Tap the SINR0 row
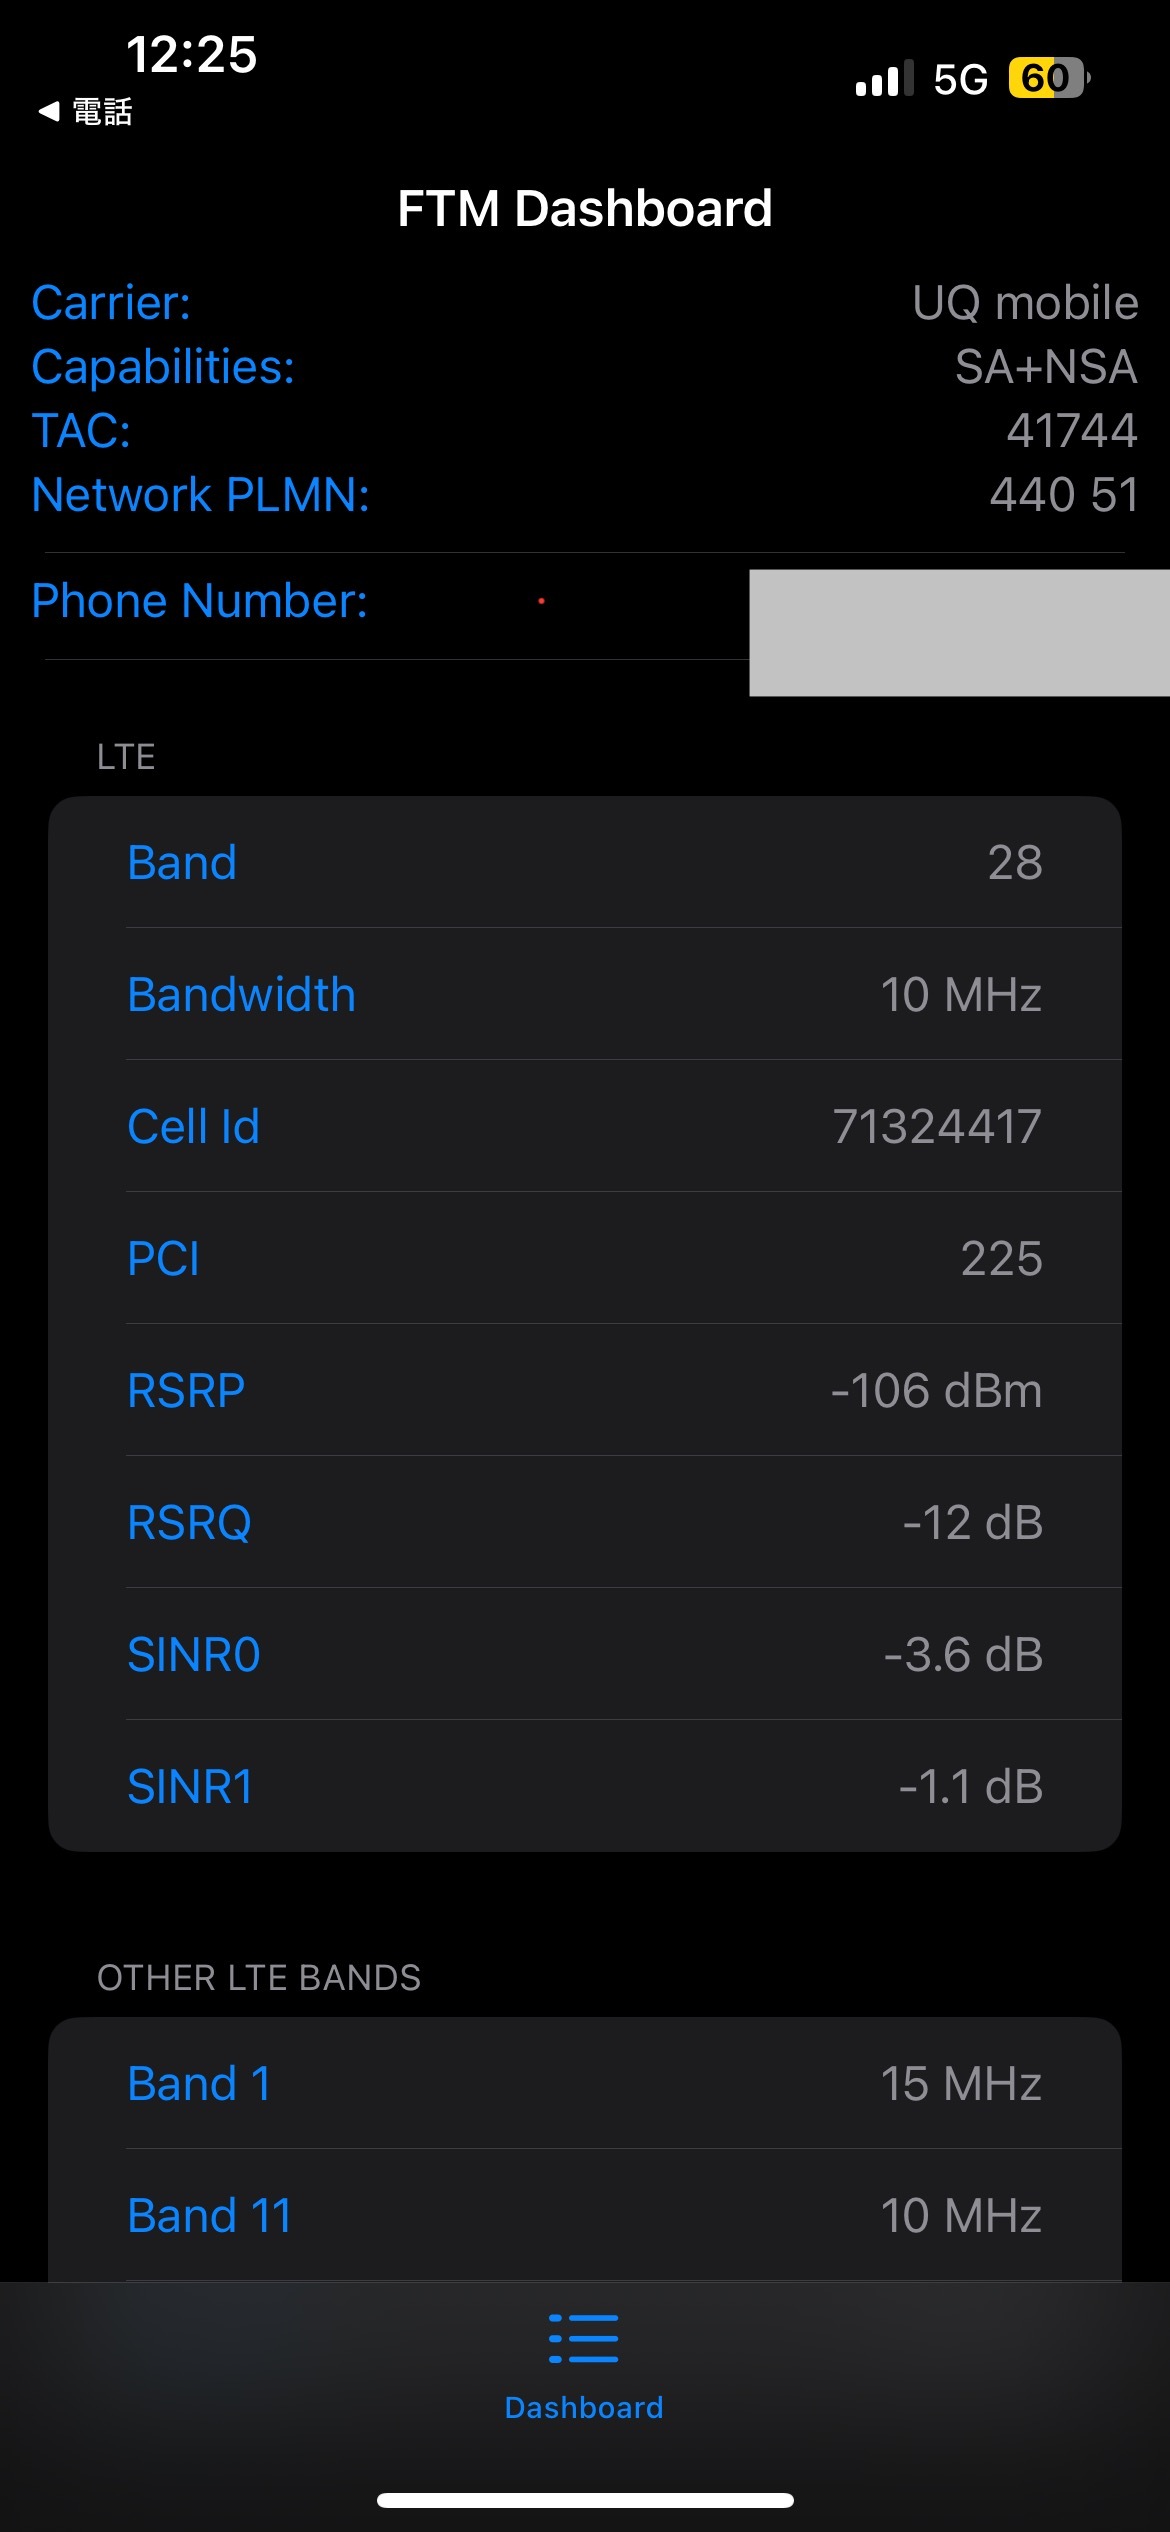Screen dimensions: 1170x2532 click(x=584, y=1654)
